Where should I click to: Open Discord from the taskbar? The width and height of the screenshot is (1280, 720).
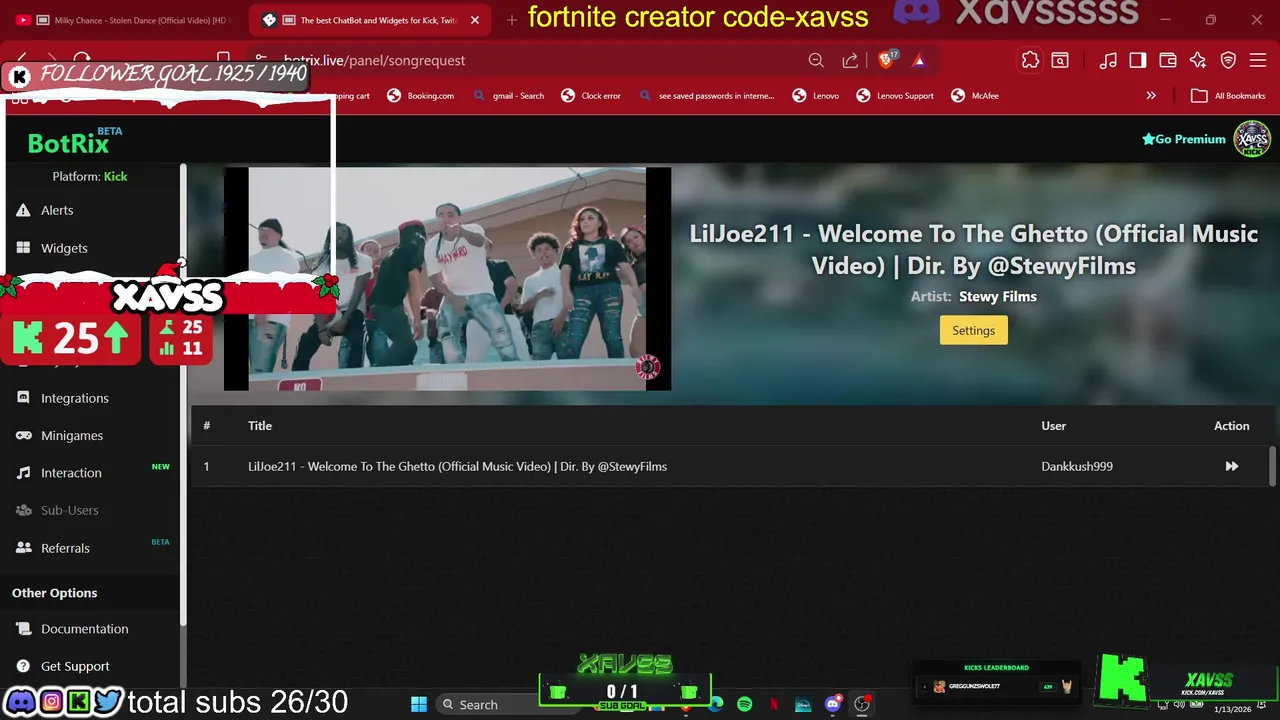click(832, 704)
